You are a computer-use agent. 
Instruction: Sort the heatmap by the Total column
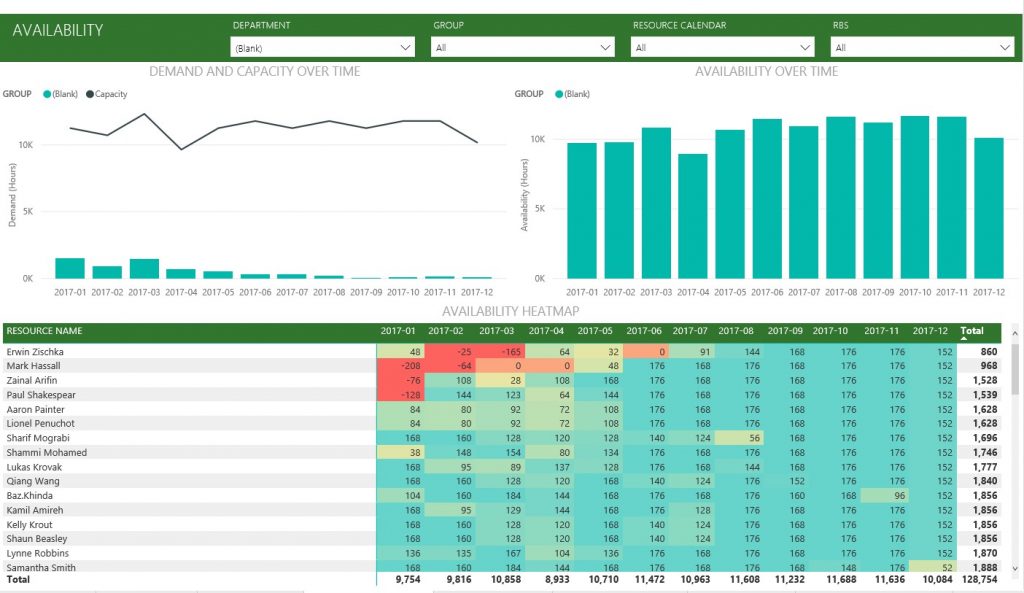[x=971, y=331]
